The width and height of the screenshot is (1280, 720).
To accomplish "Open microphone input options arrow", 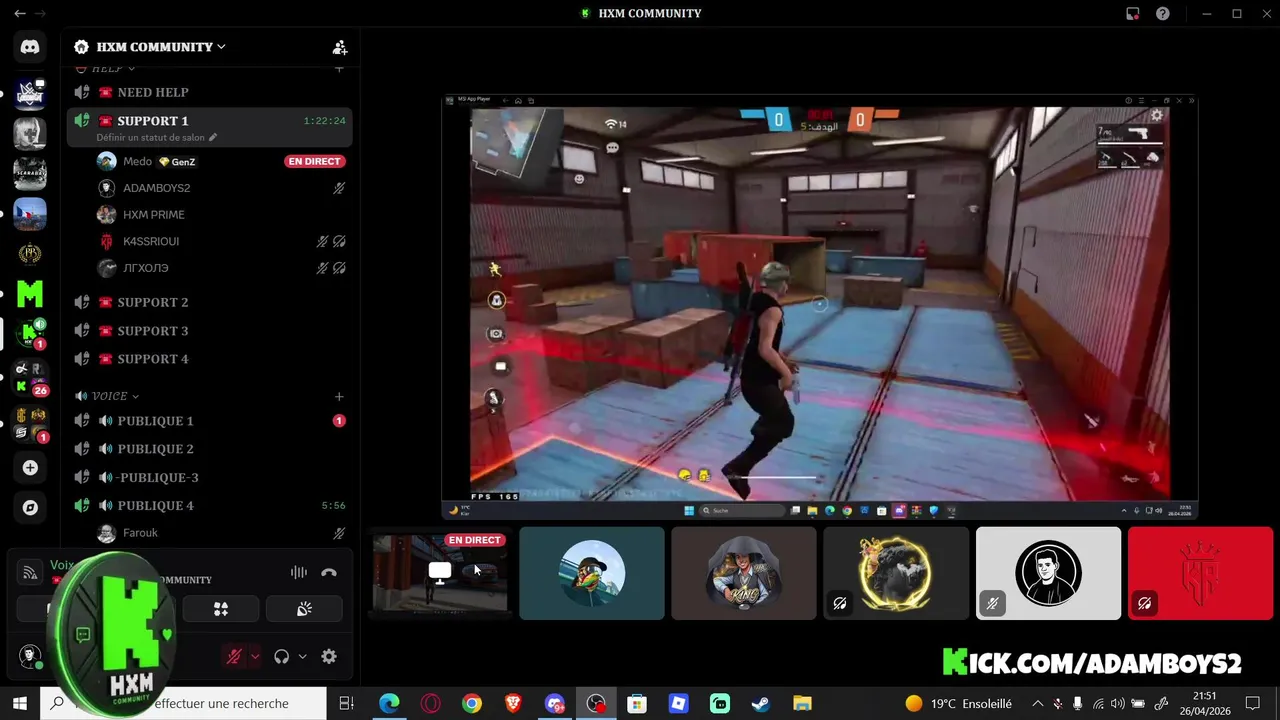I will (255, 656).
